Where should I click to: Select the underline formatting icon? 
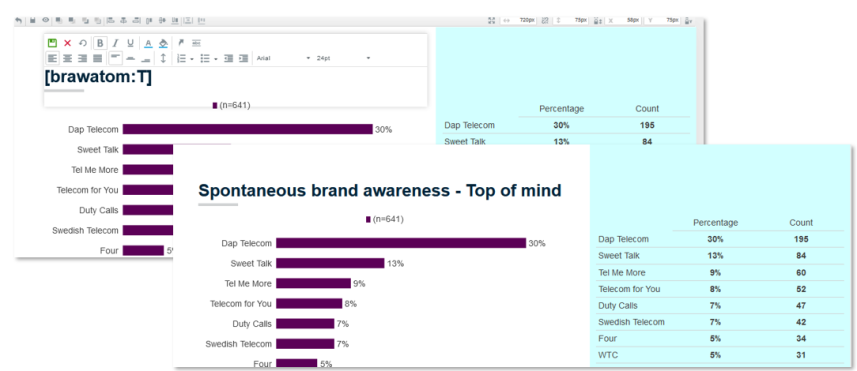[130, 43]
